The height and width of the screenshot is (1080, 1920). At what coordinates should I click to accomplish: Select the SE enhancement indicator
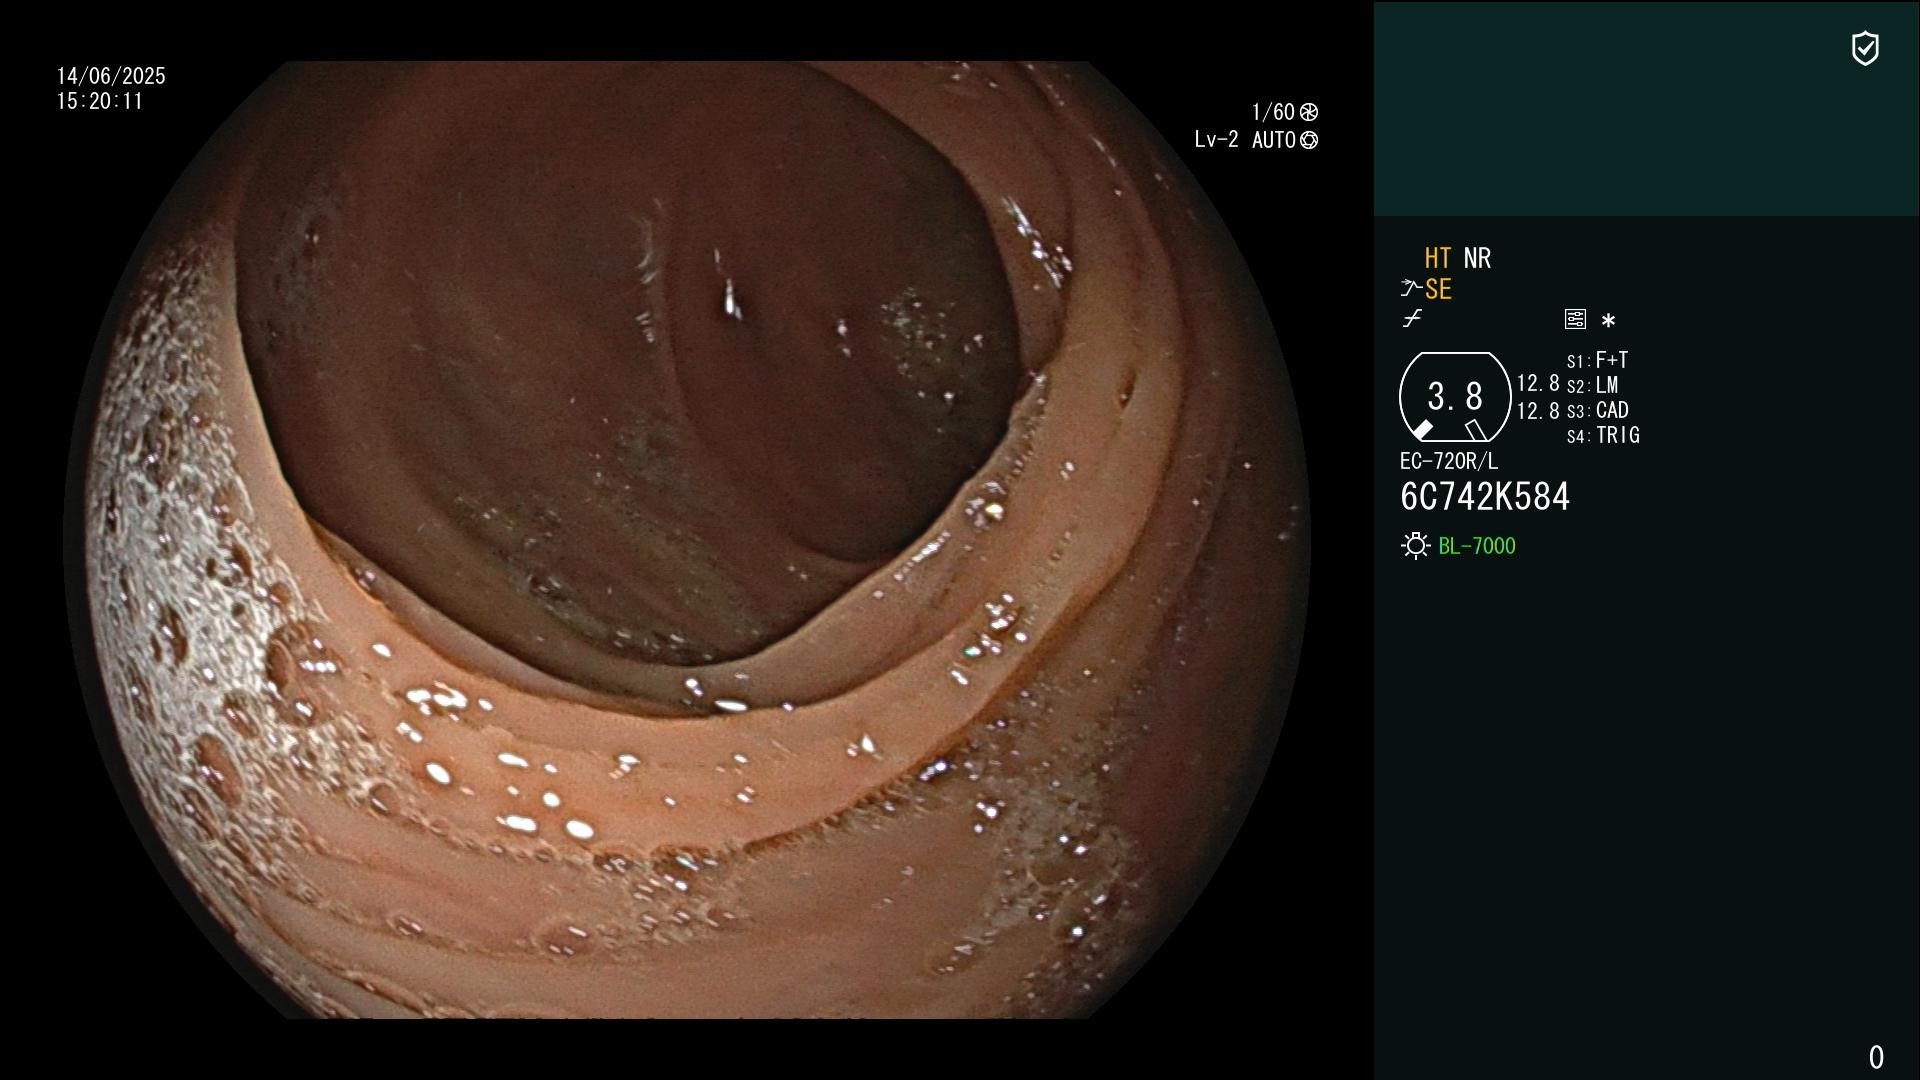(1438, 289)
